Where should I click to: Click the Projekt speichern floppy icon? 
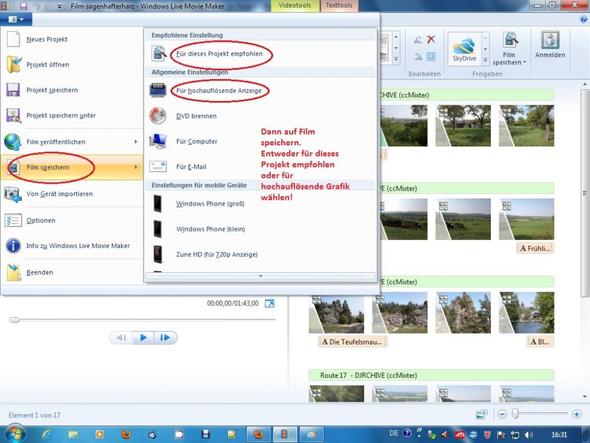13,90
